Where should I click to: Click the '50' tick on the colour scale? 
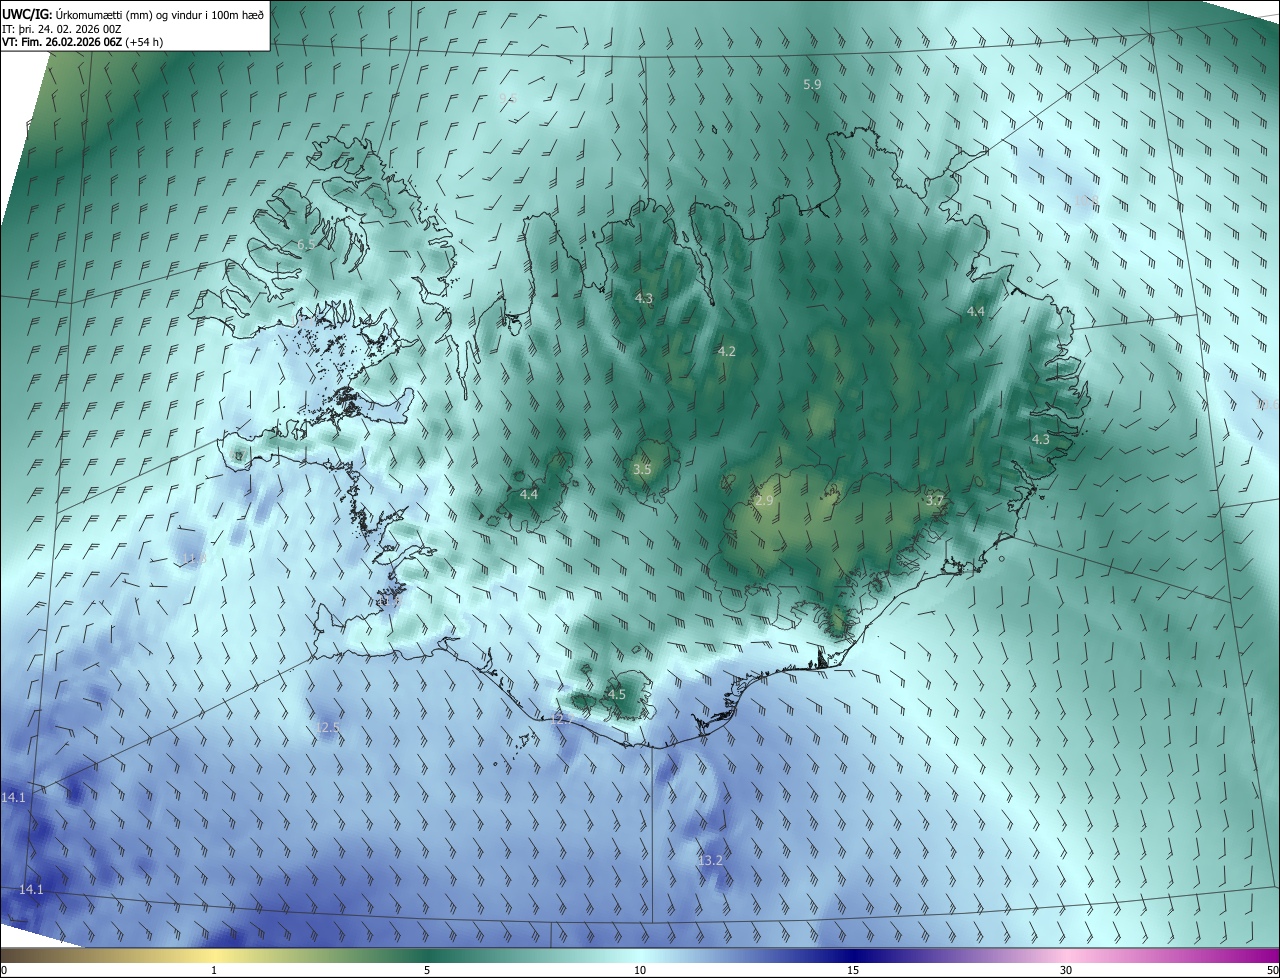tap(1272, 970)
